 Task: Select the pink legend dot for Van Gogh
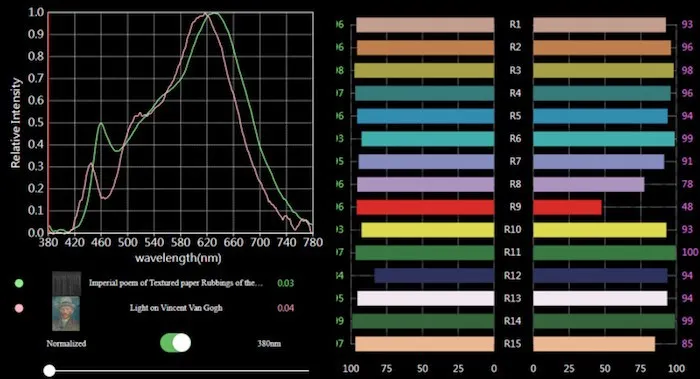pos(19,308)
